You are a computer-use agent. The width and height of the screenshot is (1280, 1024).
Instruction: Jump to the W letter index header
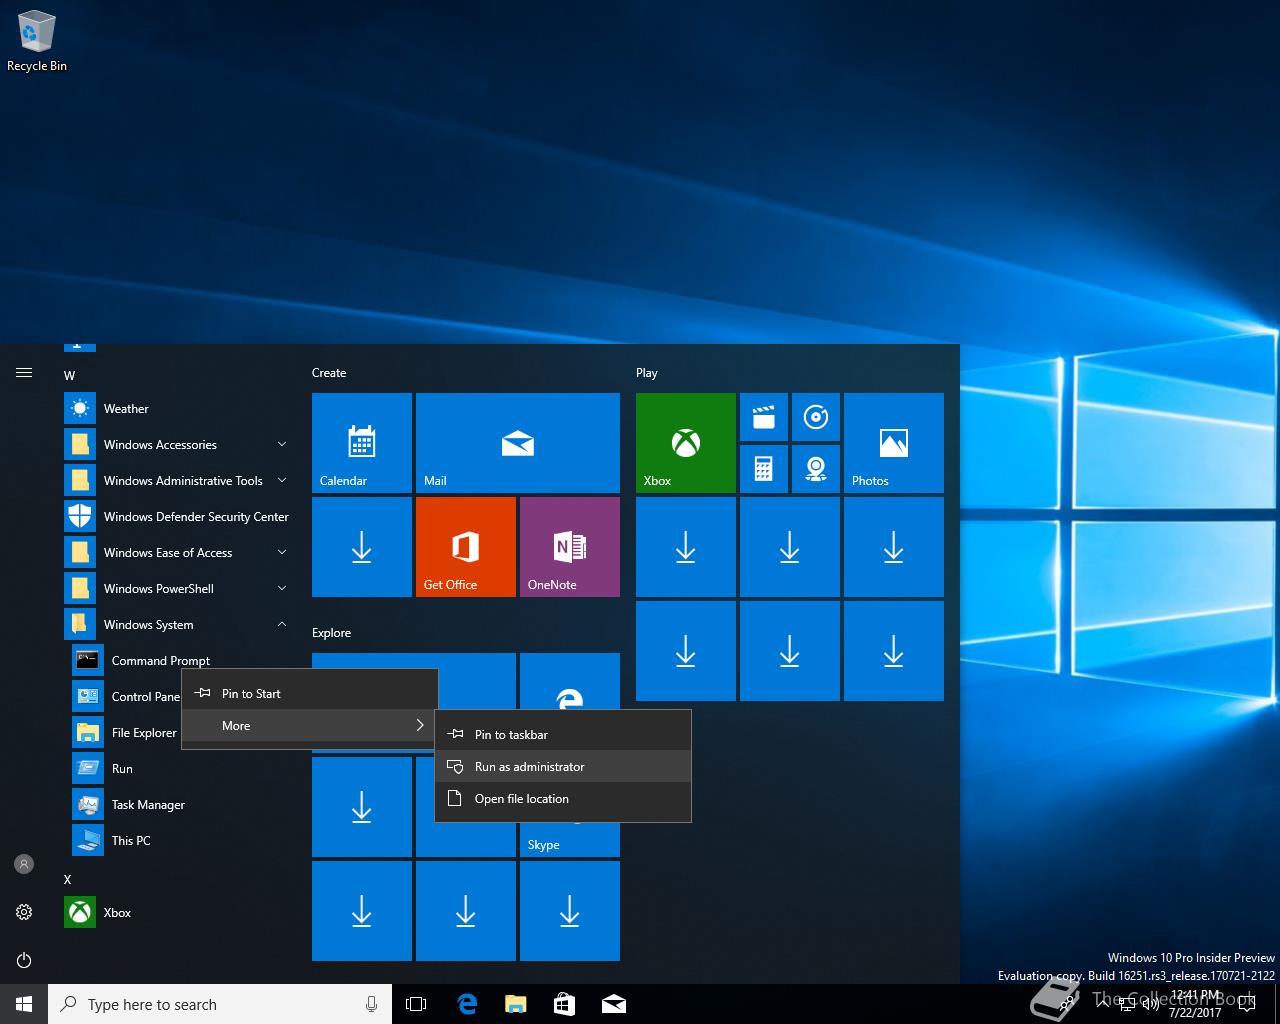[69, 376]
